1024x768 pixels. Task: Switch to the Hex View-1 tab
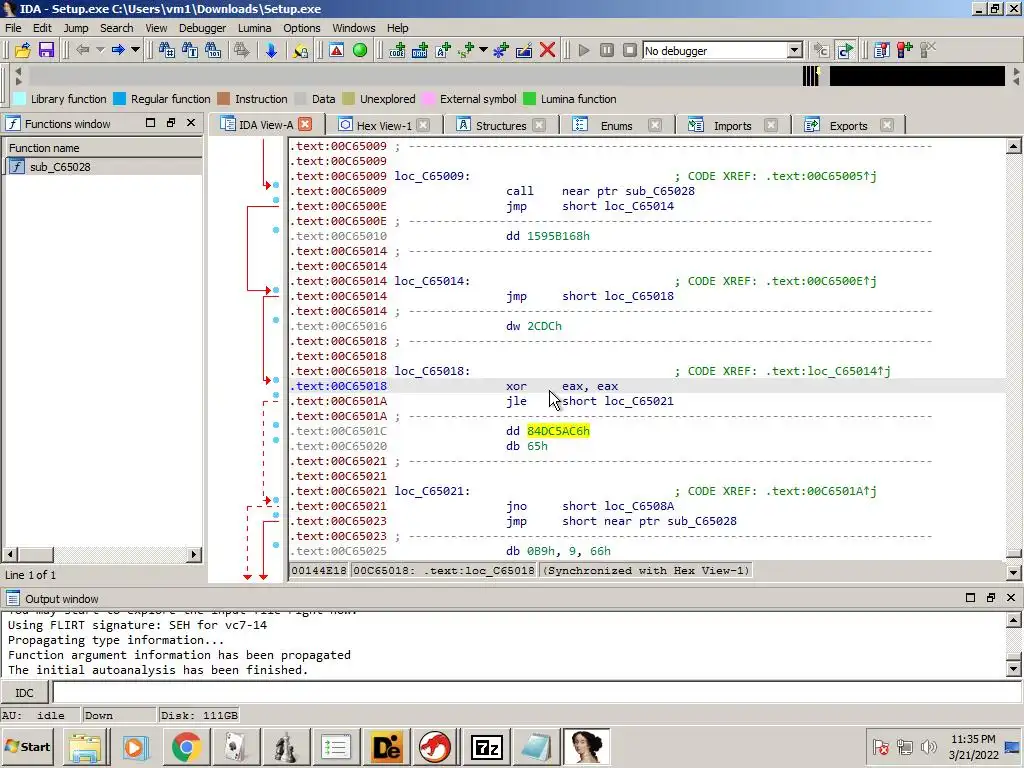click(x=383, y=125)
